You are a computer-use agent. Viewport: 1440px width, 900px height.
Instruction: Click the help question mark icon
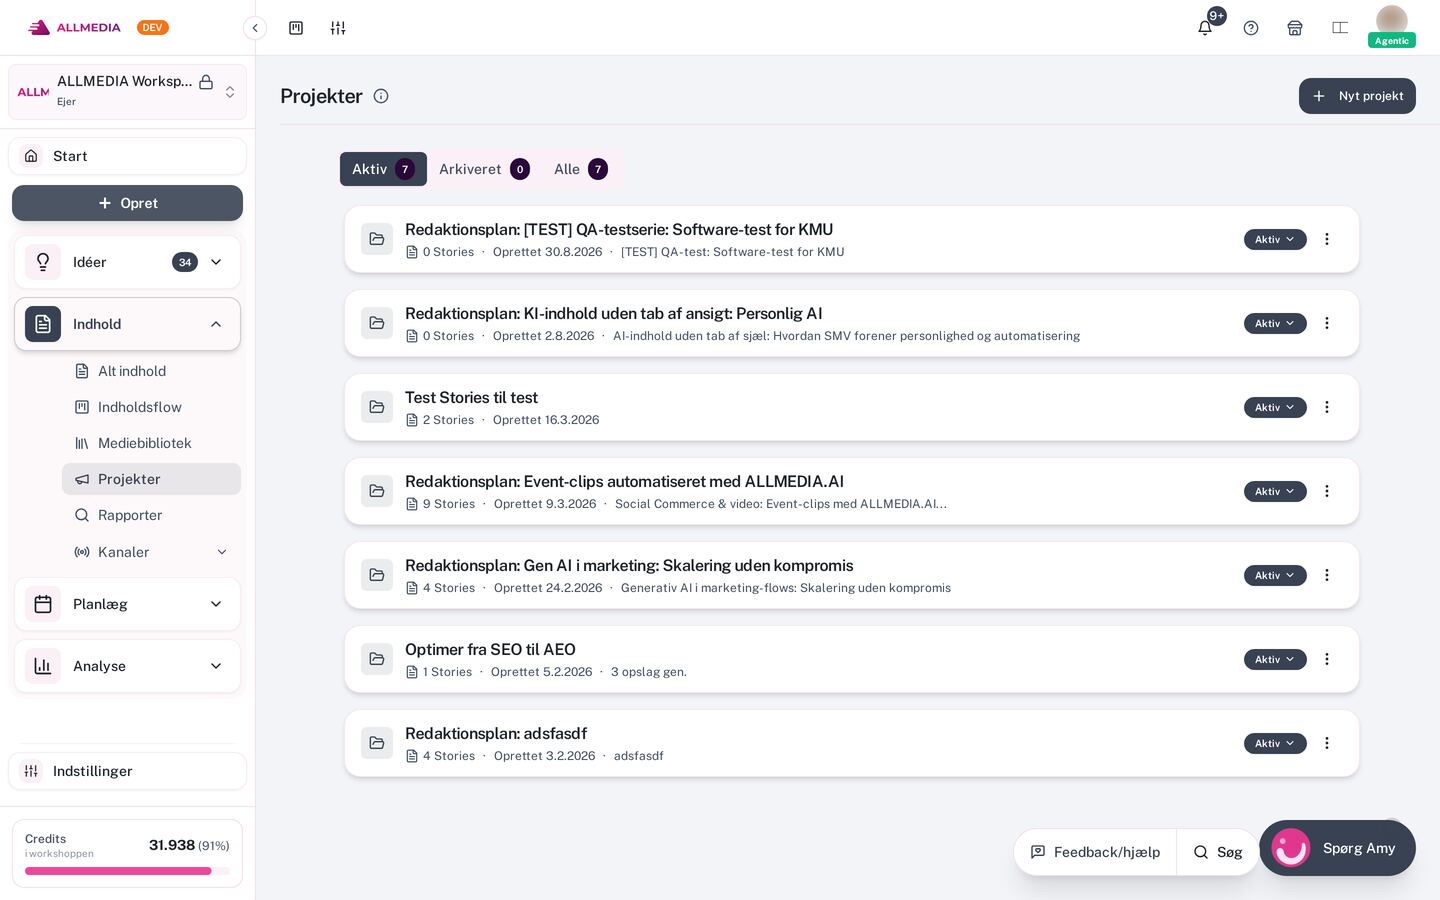(1251, 28)
